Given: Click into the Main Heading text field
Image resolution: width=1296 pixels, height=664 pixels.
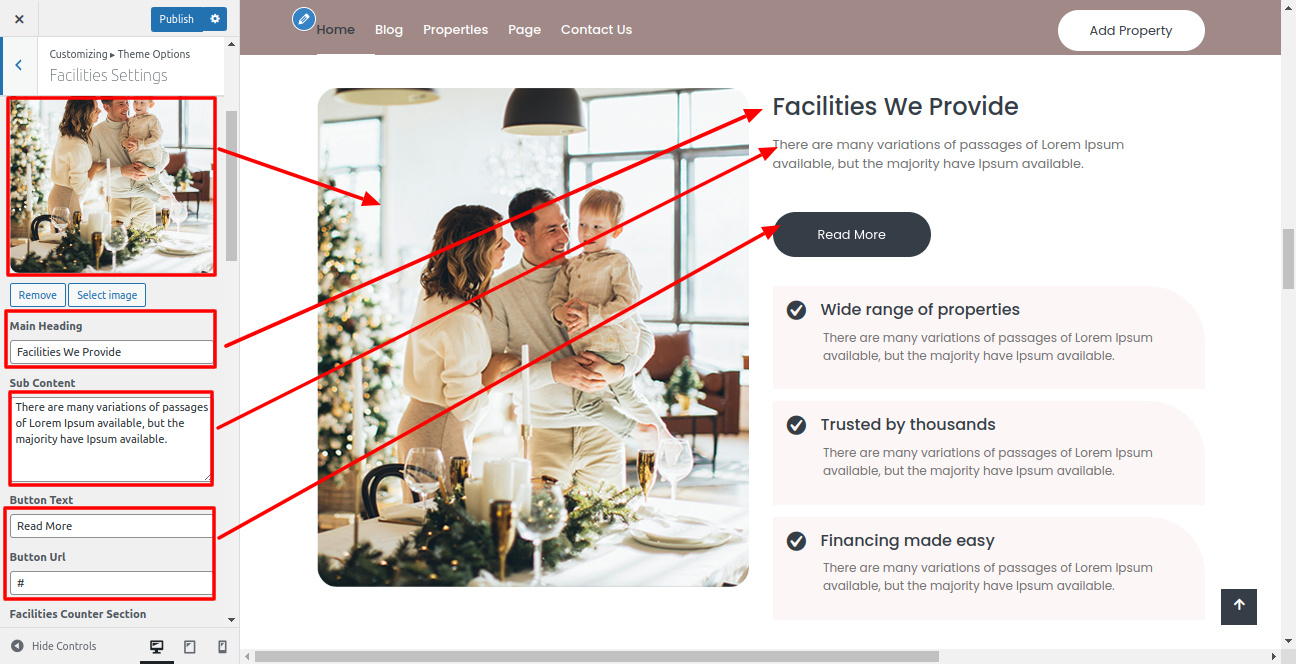Looking at the screenshot, I should (112, 352).
